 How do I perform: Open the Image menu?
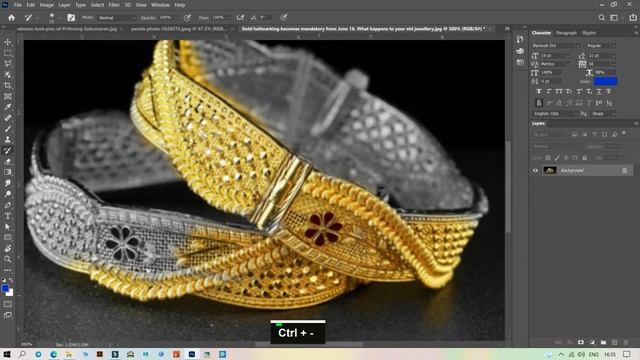pos(47,5)
